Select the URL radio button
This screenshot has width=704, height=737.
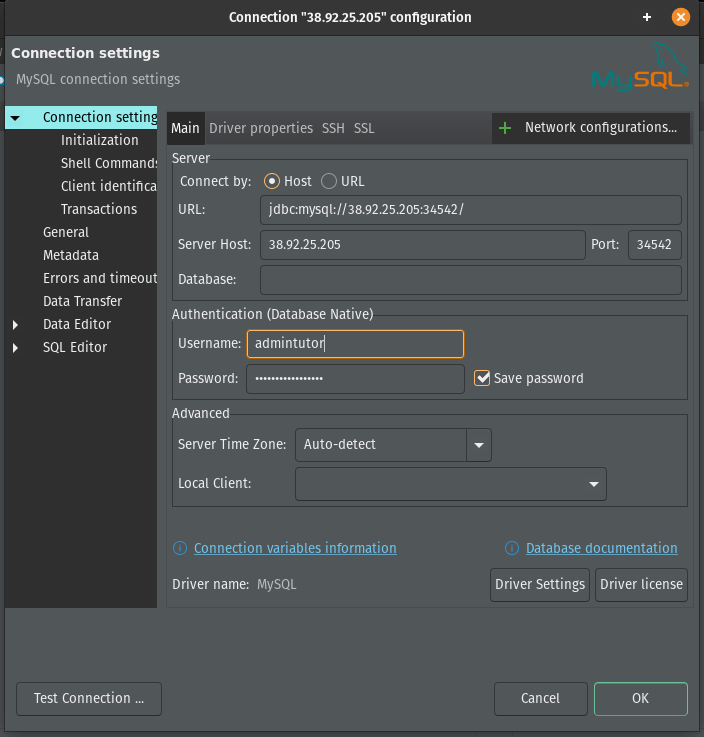(x=329, y=181)
